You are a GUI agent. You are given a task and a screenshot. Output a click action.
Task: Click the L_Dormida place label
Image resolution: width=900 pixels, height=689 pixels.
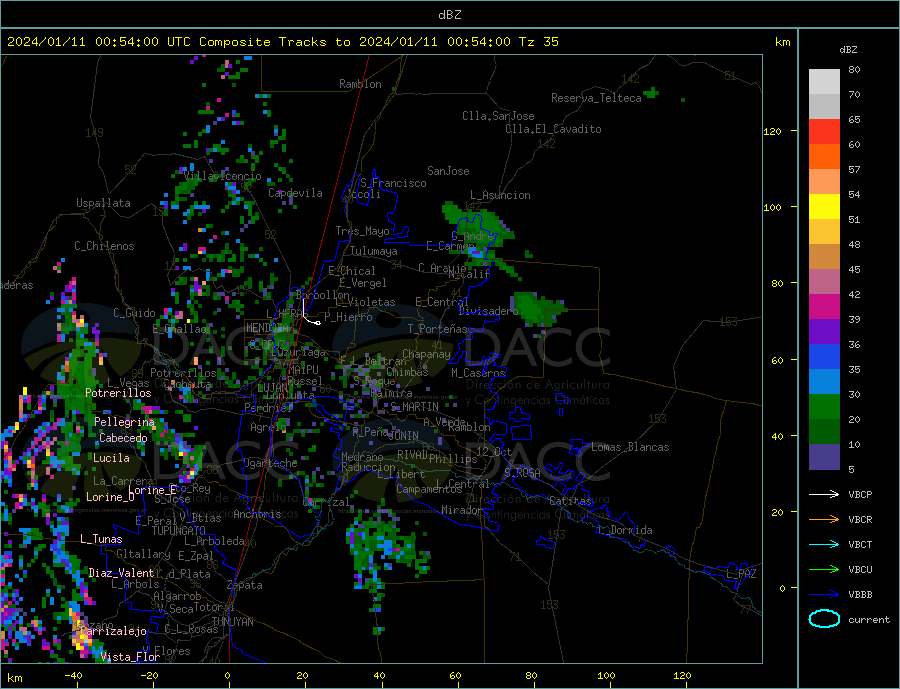tap(625, 530)
